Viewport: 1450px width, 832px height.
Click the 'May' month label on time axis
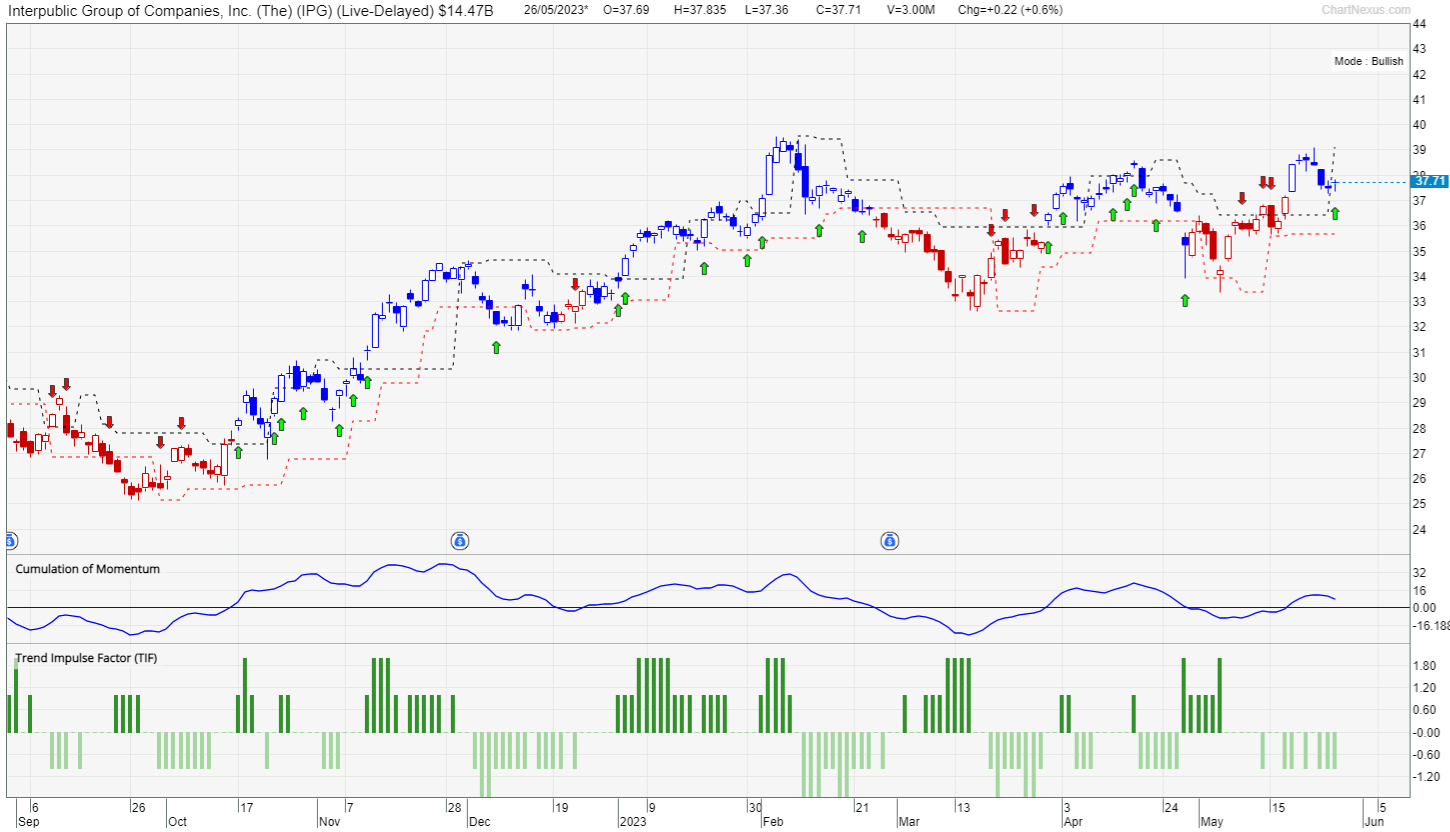click(1211, 822)
